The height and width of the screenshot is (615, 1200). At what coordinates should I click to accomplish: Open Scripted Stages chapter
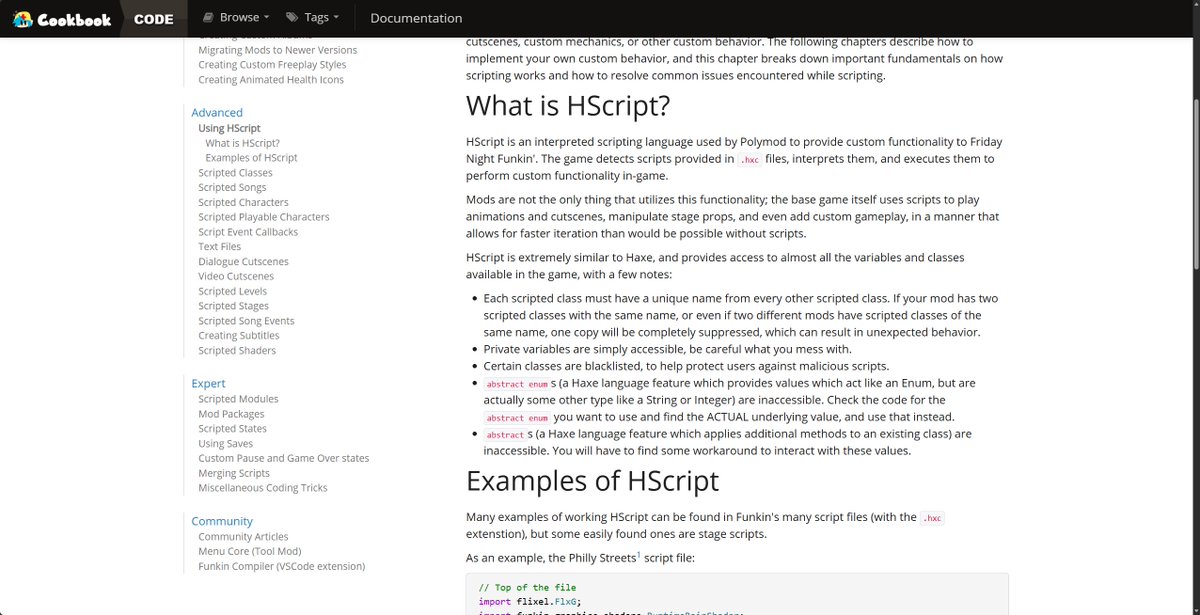coord(233,306)
